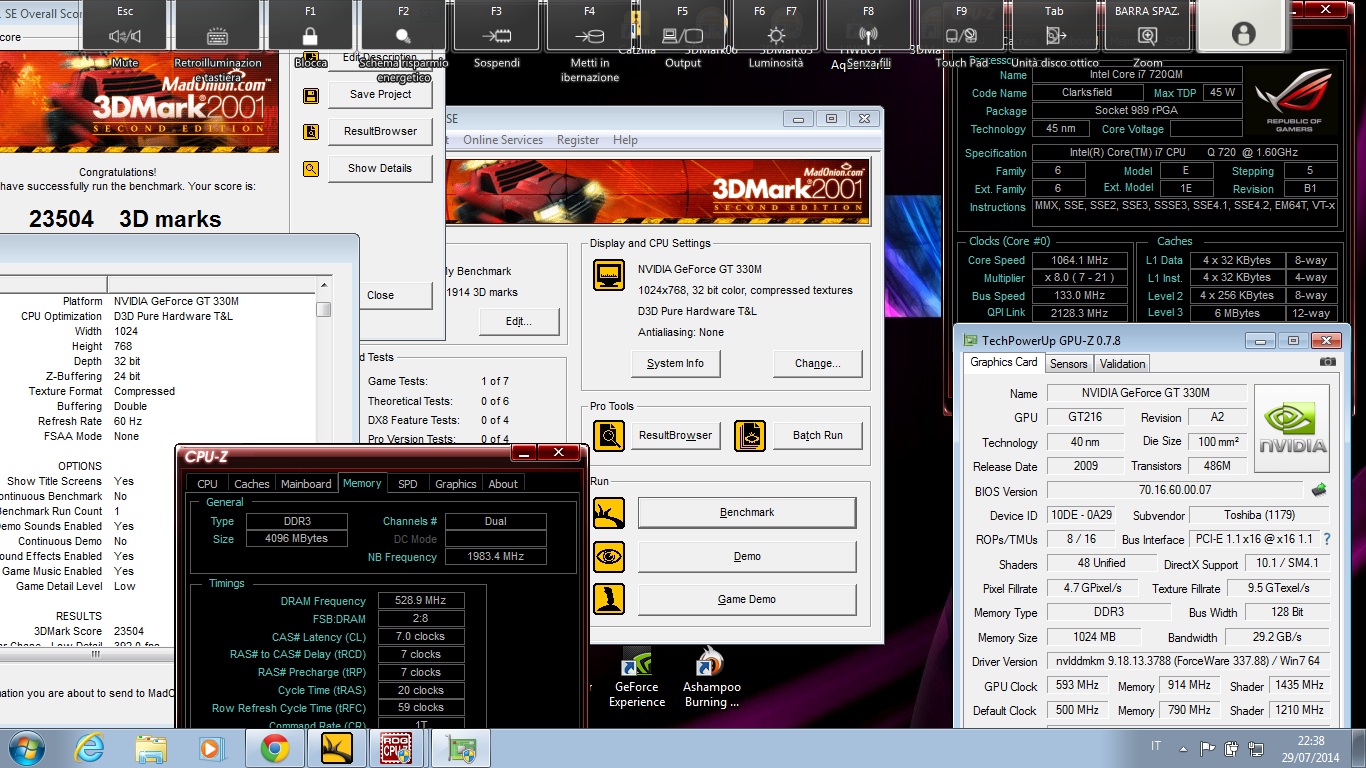
Task: Open the SPD tab in CPU-Z
Action: [x=408, y=483]
